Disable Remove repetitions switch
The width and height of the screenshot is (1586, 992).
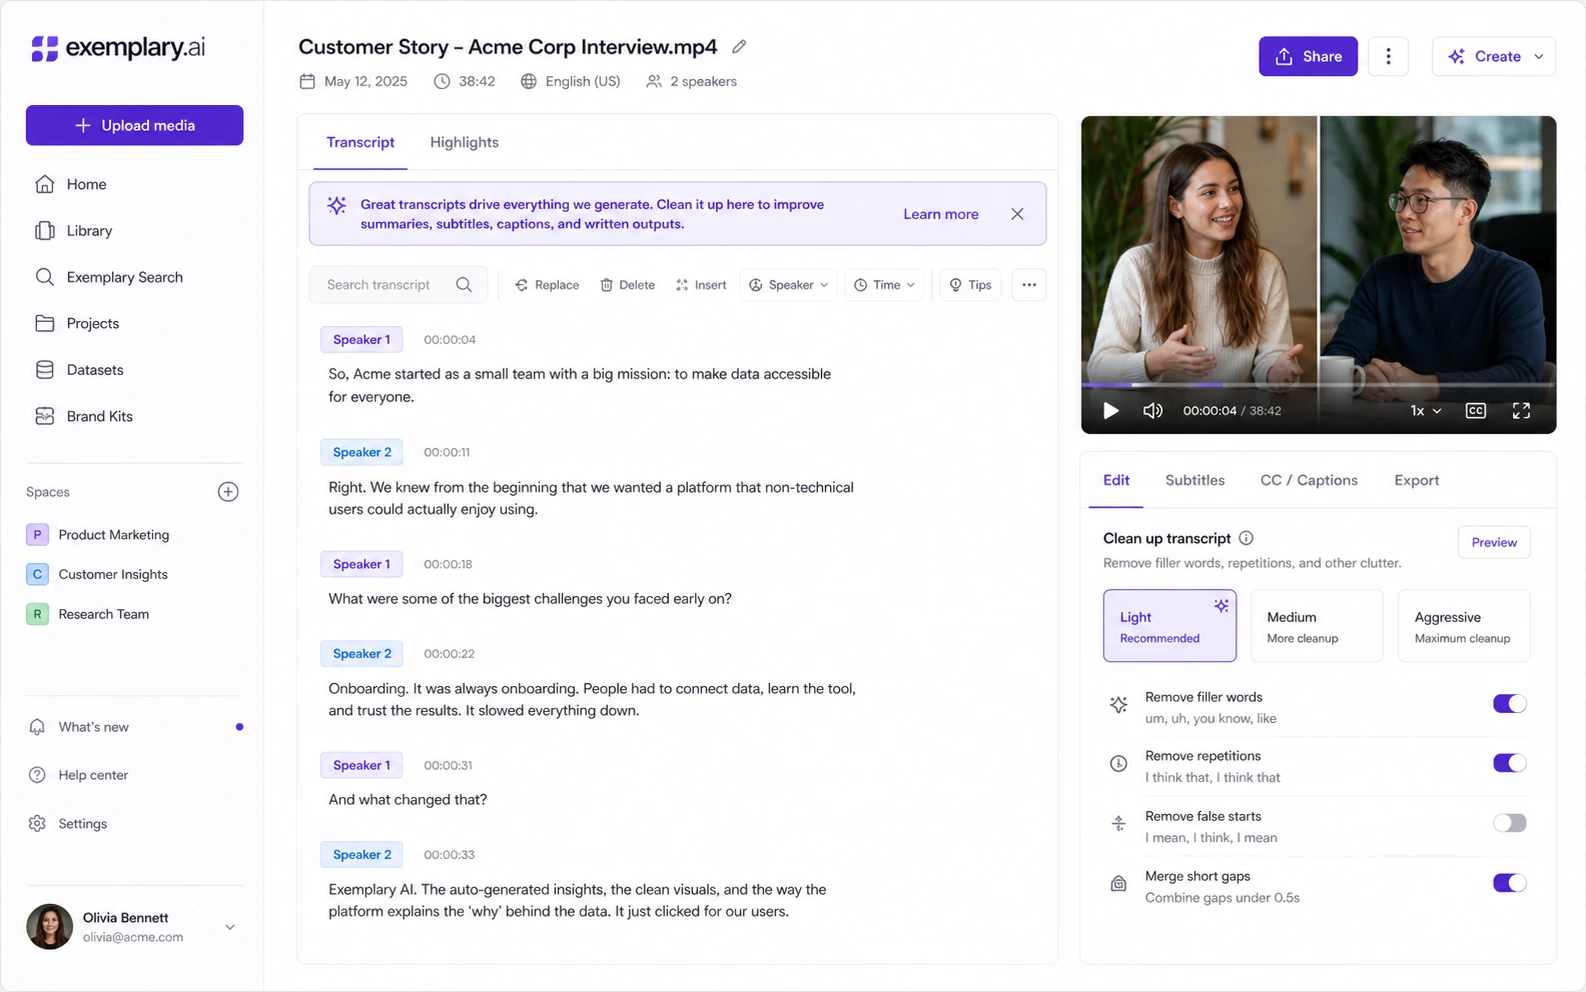click(1509, 763)
